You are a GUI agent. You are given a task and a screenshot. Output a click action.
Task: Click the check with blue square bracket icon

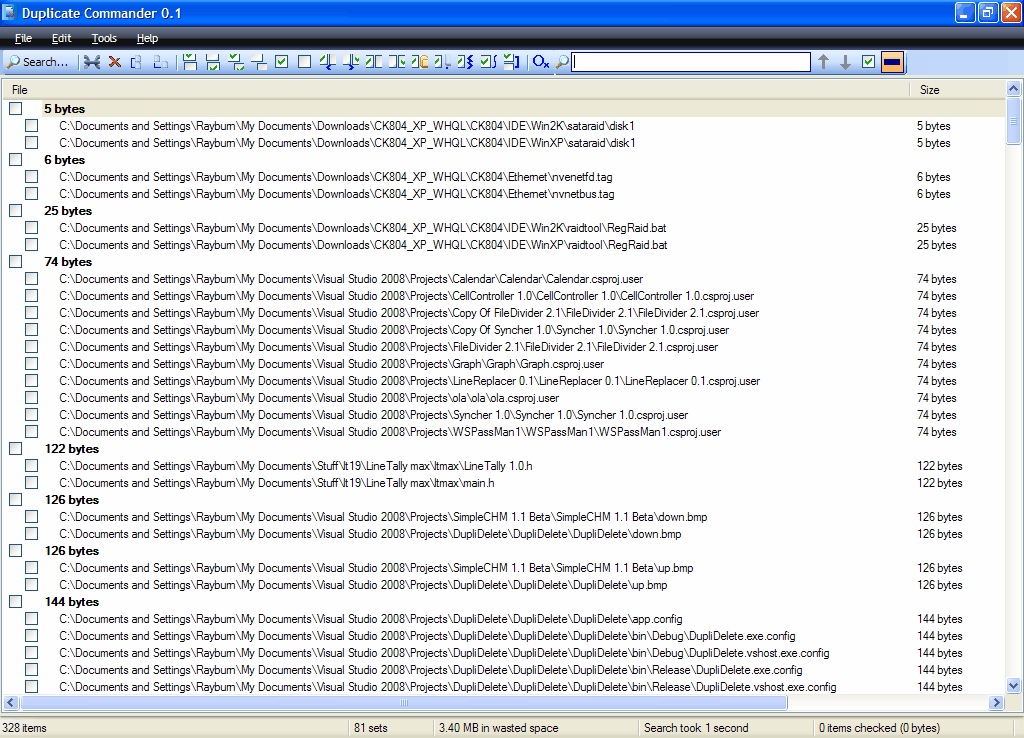(x=511, y=62)
